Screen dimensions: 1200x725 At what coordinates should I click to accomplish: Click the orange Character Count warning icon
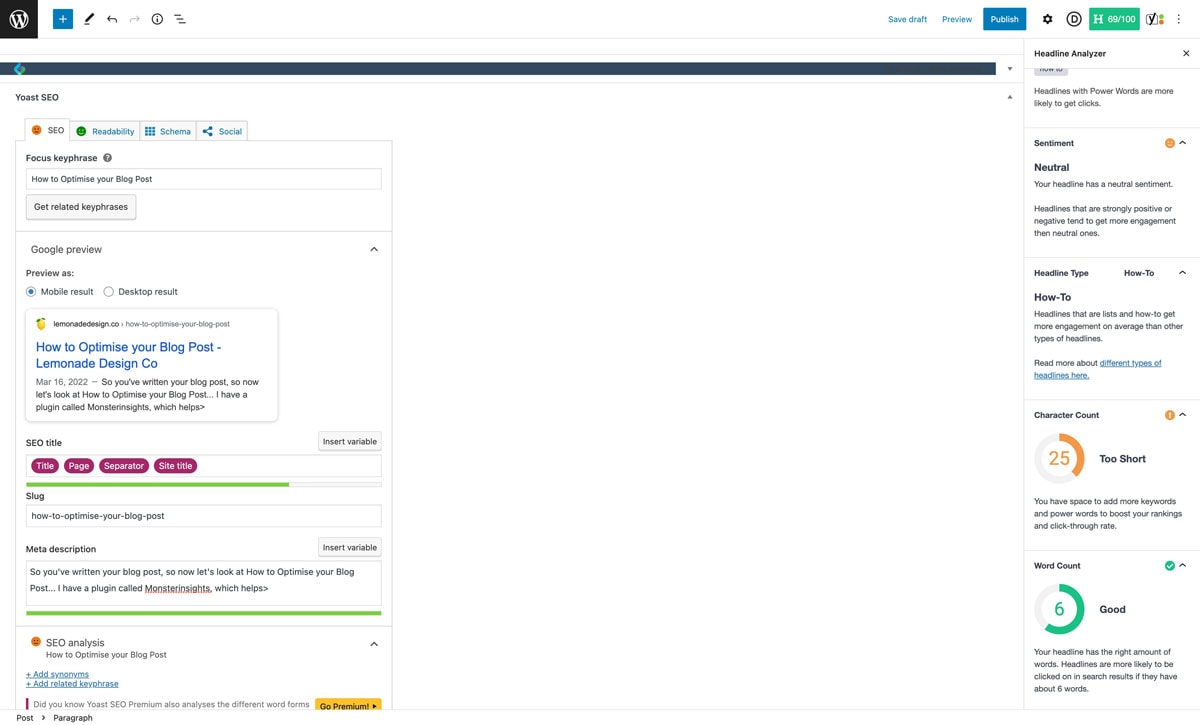coord(1169,415)
